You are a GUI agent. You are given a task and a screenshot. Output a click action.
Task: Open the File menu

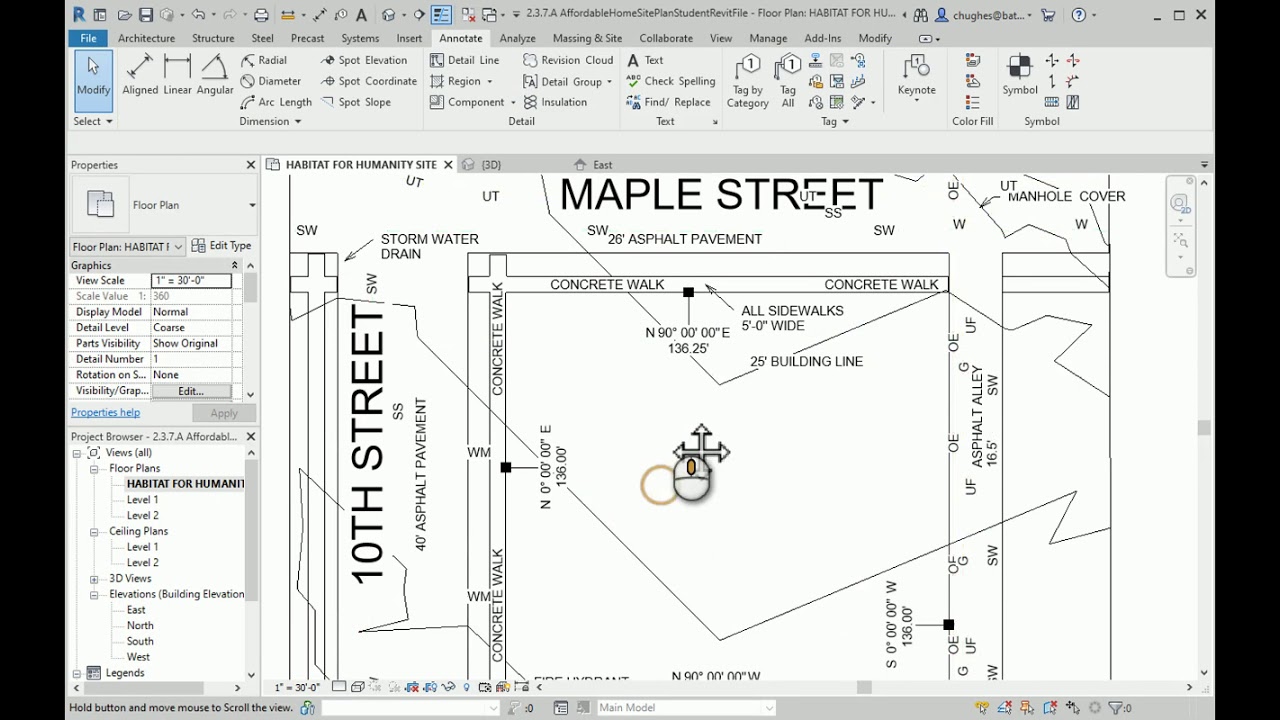tap(88, 38)
